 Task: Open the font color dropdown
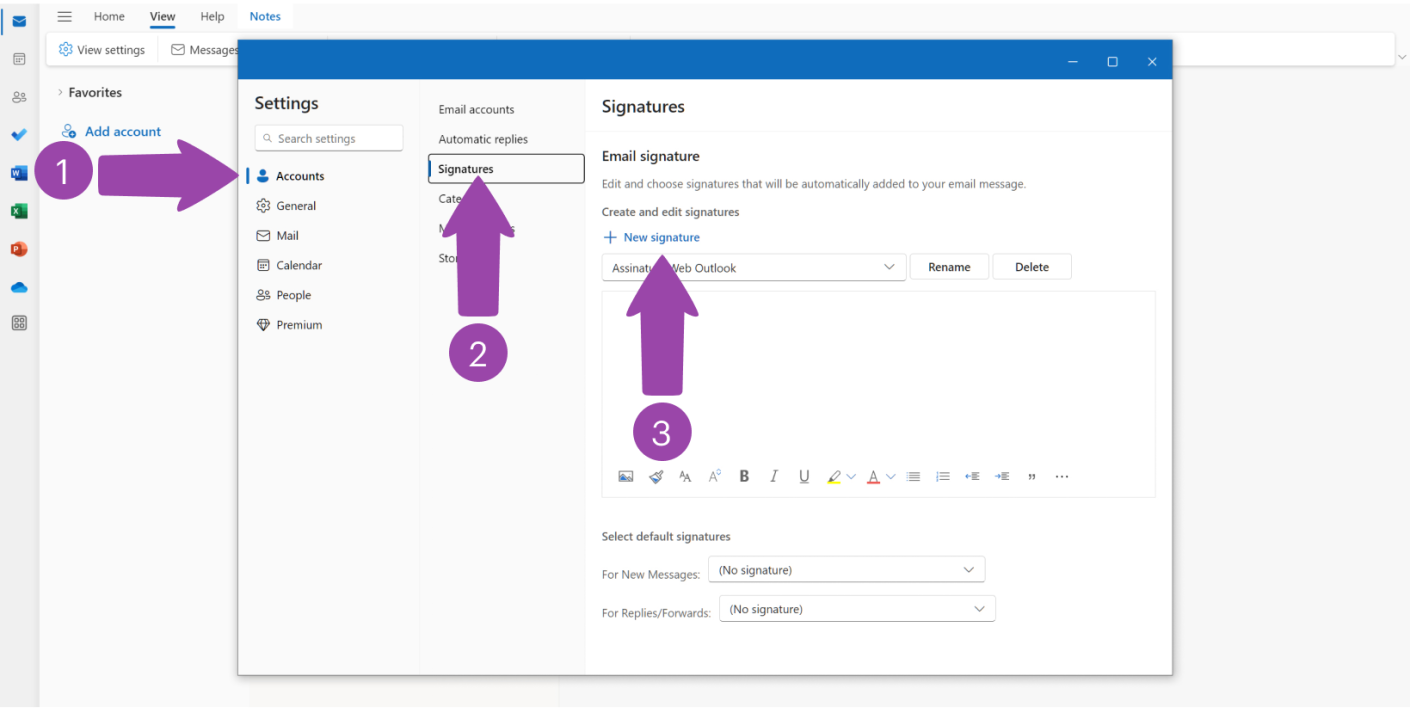(890, 476)
